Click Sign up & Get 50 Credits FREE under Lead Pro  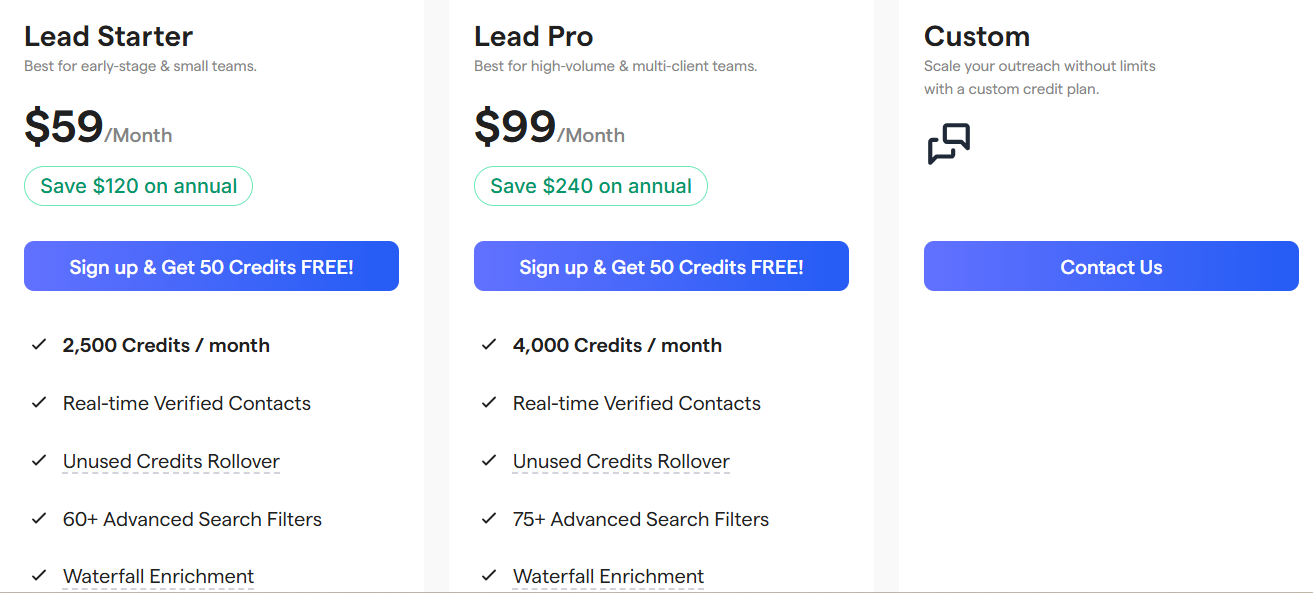pyautogui.click(x=661, y=266)
